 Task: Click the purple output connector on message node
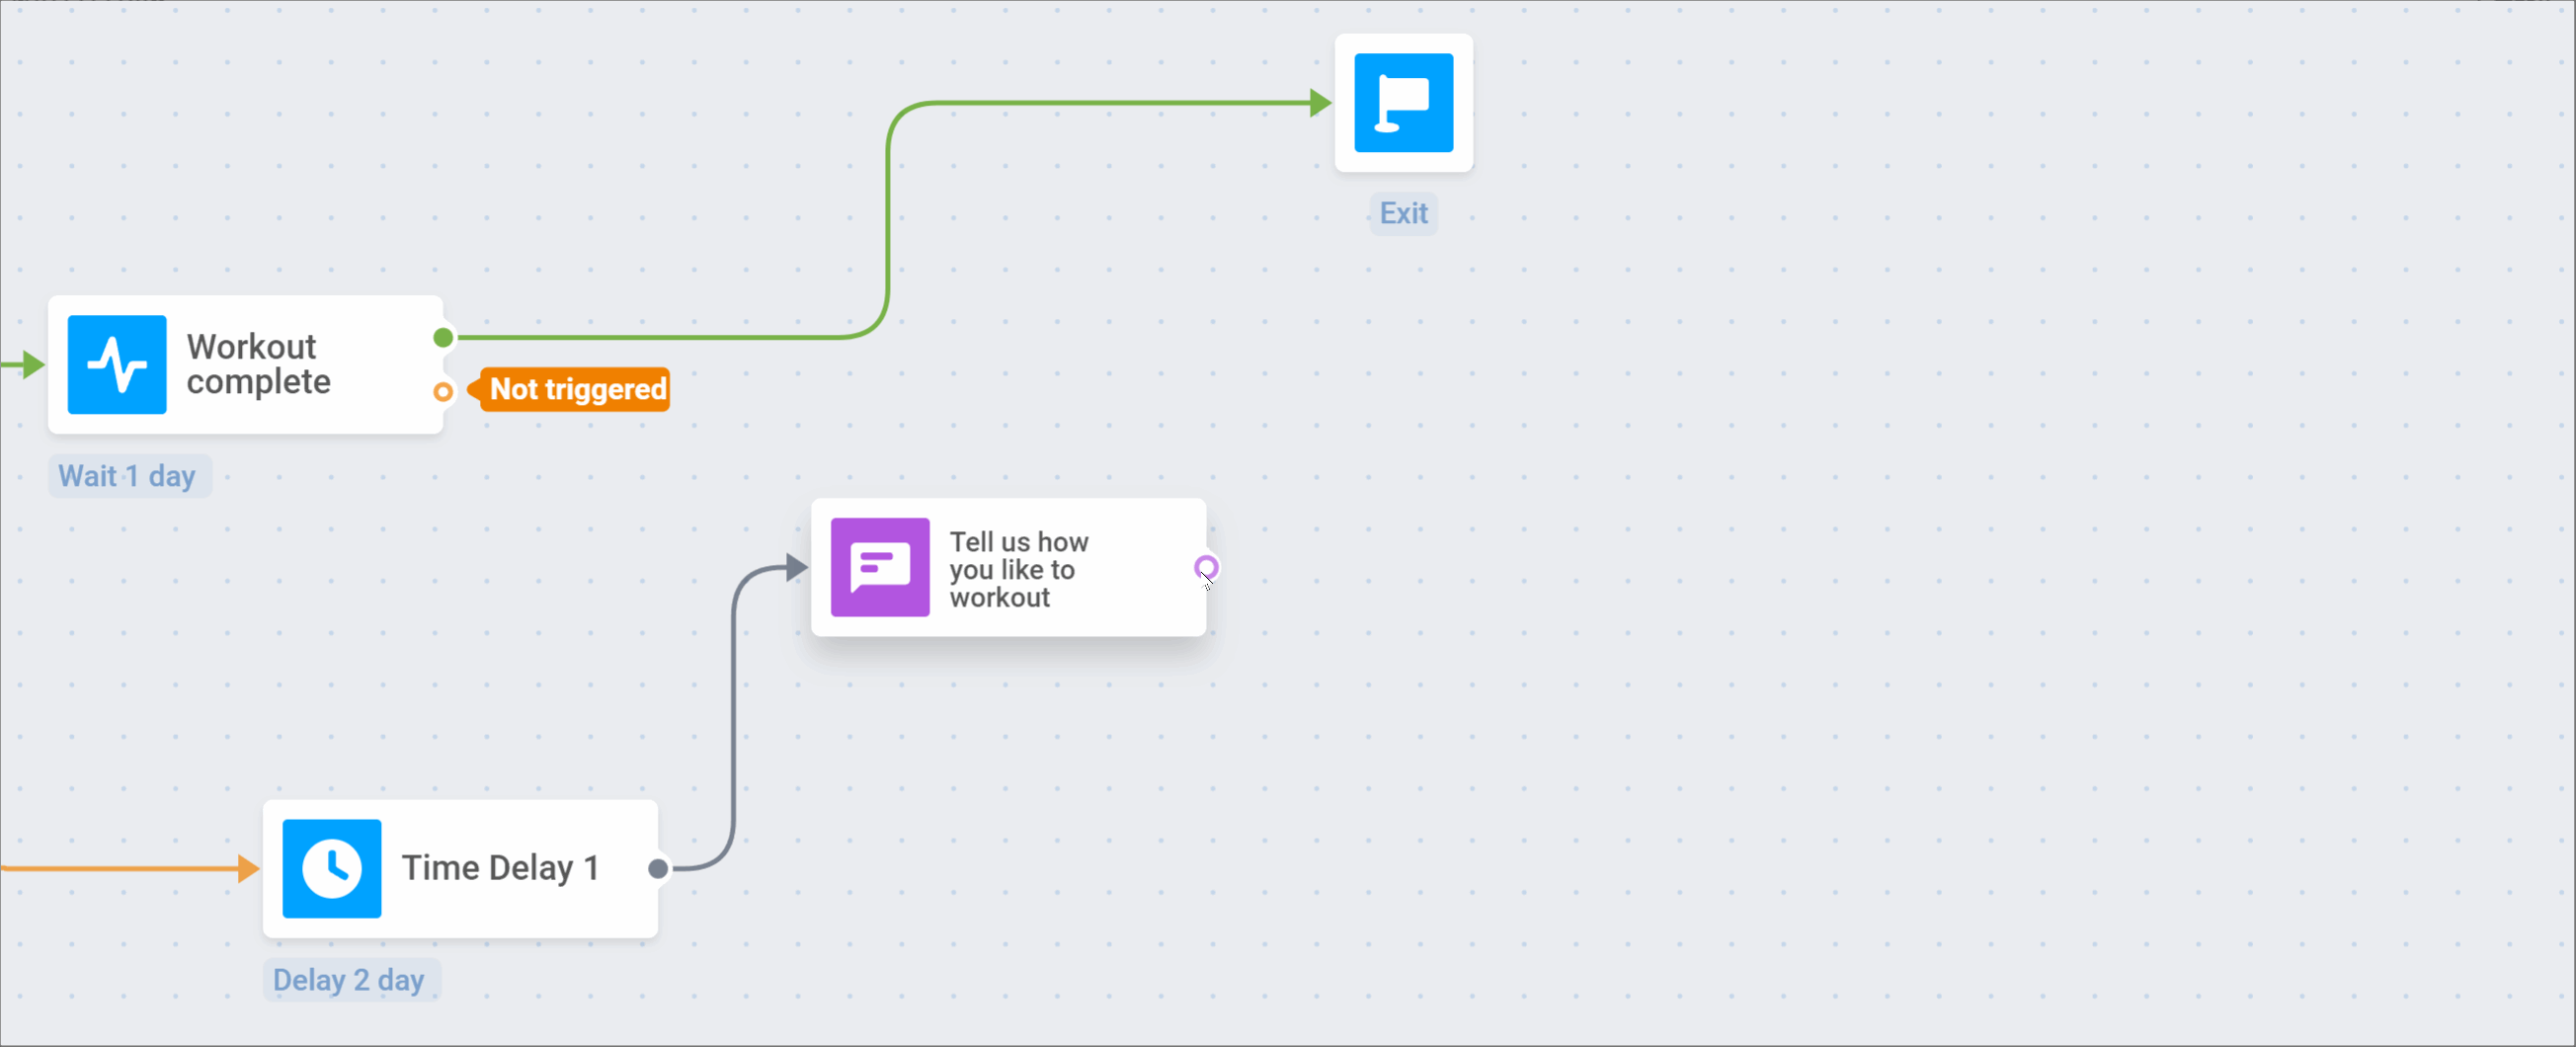click(1206, 568)
